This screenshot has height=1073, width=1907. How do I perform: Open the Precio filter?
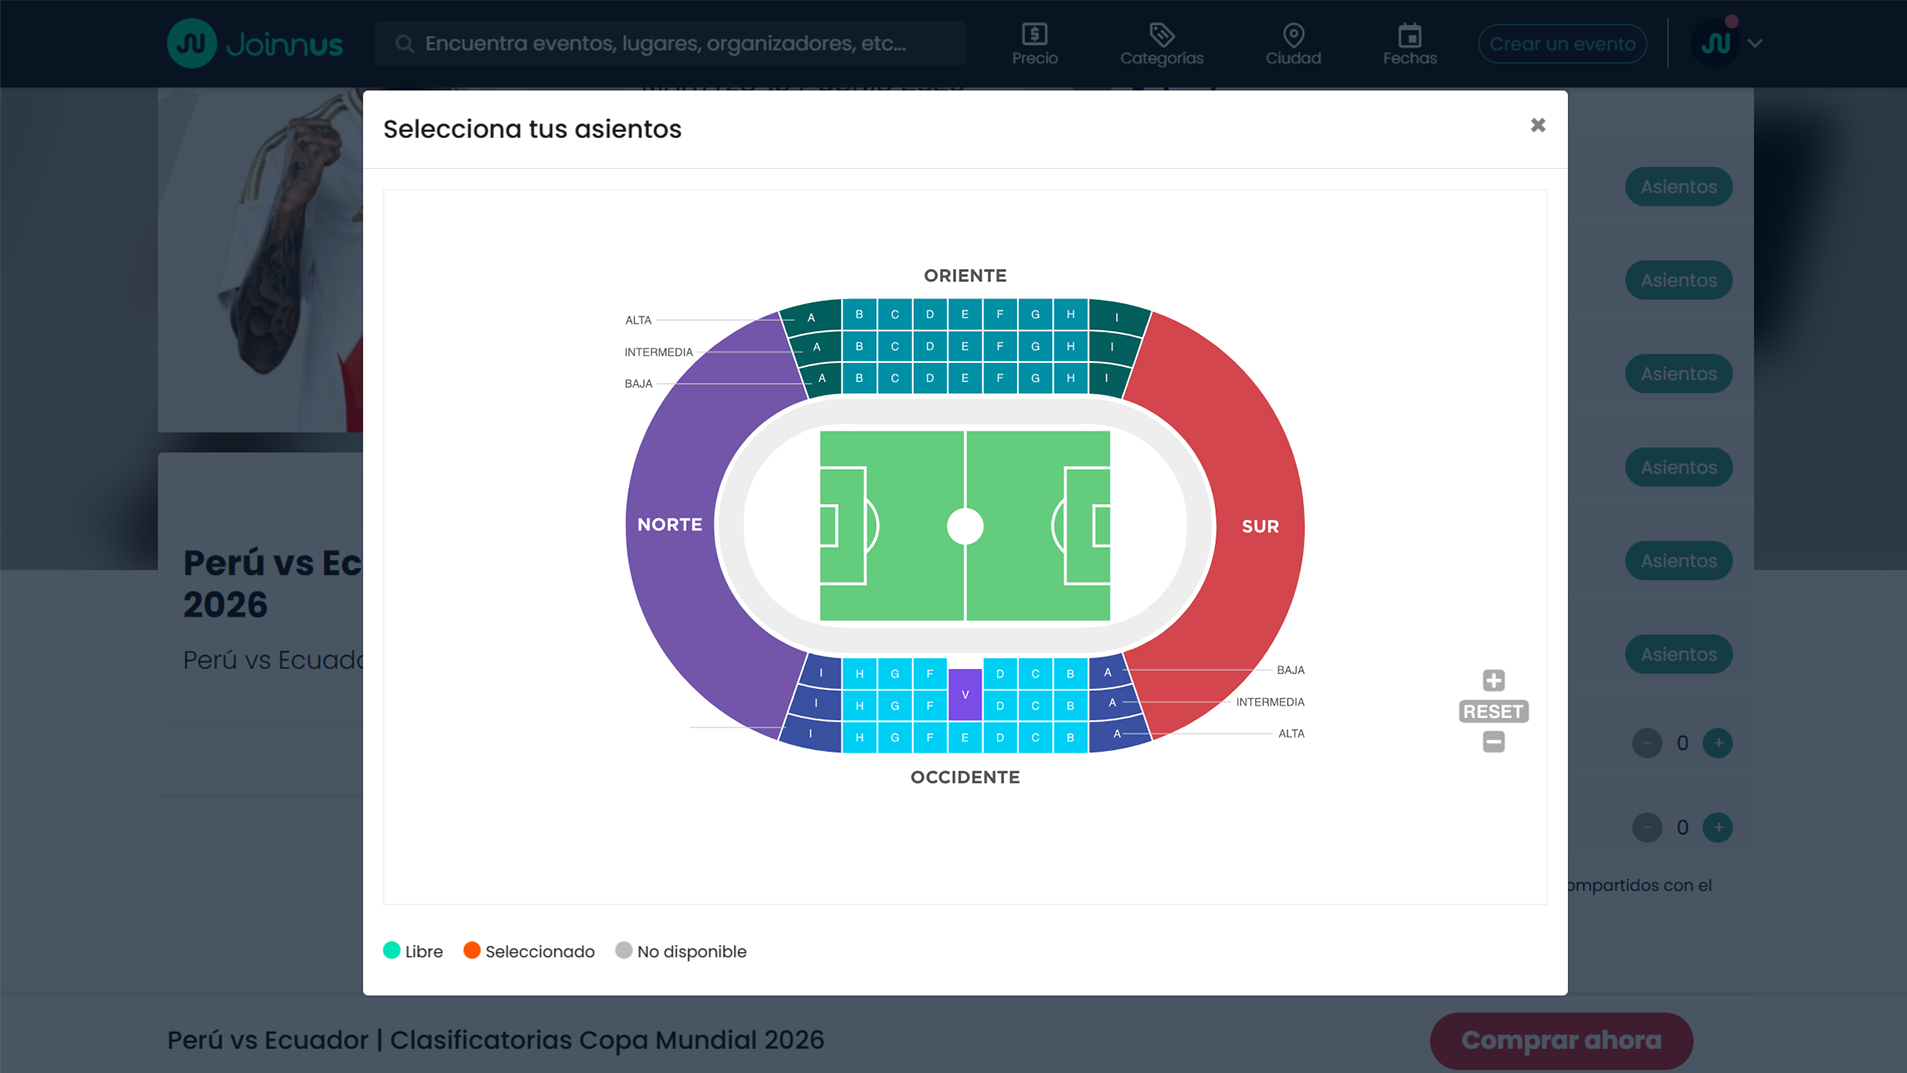coord(1034,44)
